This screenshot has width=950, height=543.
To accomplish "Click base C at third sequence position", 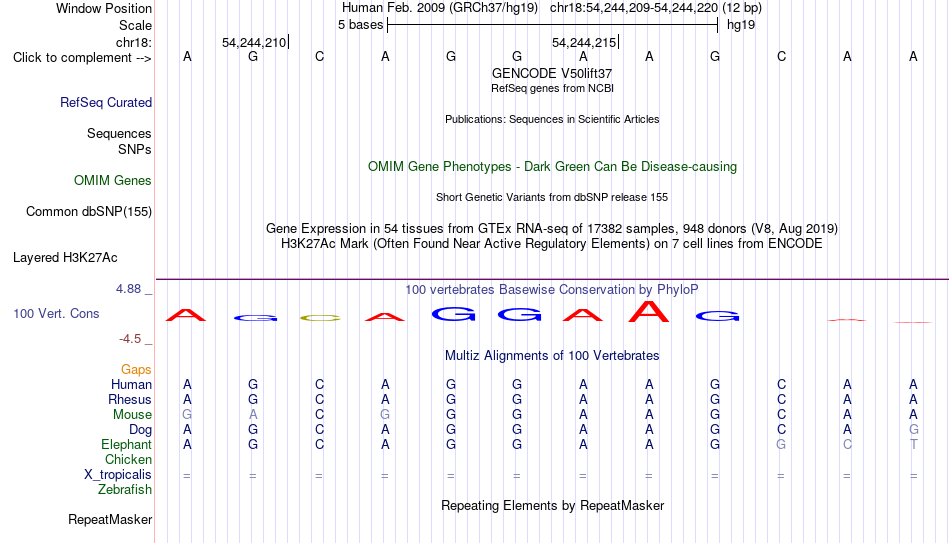I will (x=319, y=56).
